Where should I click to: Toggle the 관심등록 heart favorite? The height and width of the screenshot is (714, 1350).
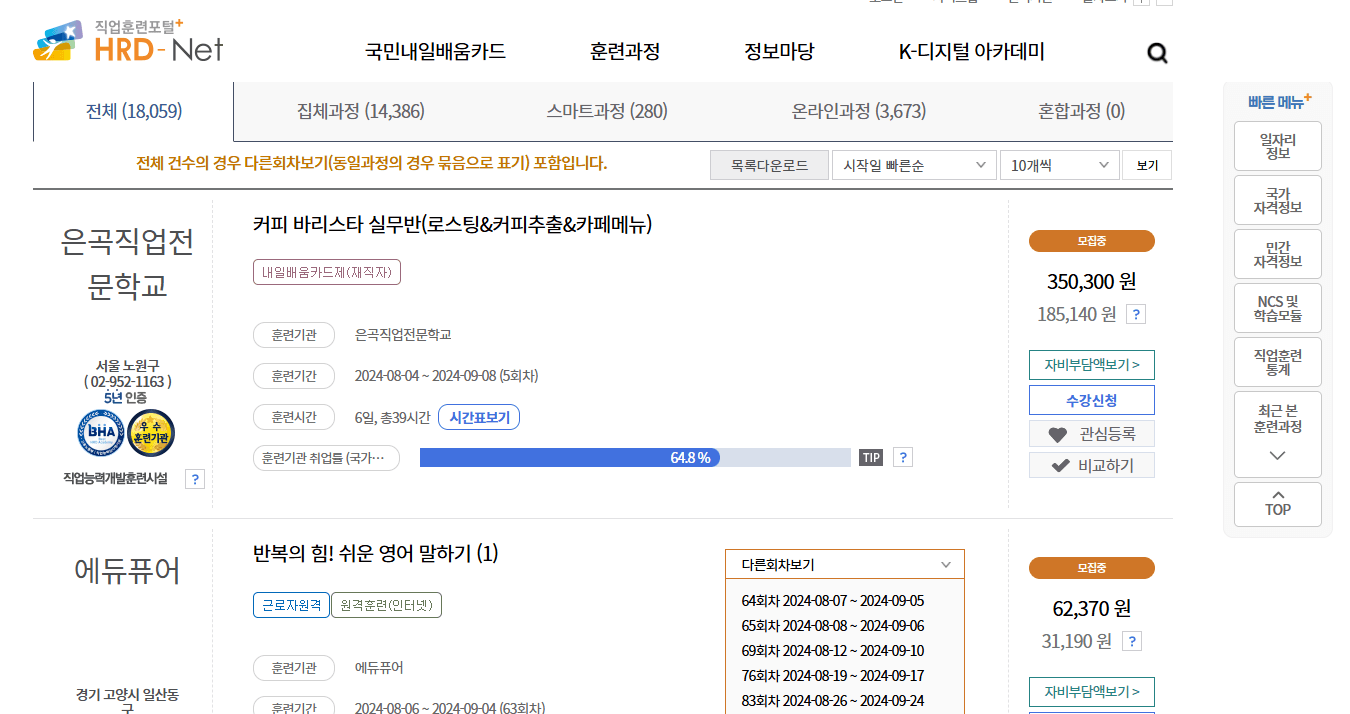pos(1091,433)
